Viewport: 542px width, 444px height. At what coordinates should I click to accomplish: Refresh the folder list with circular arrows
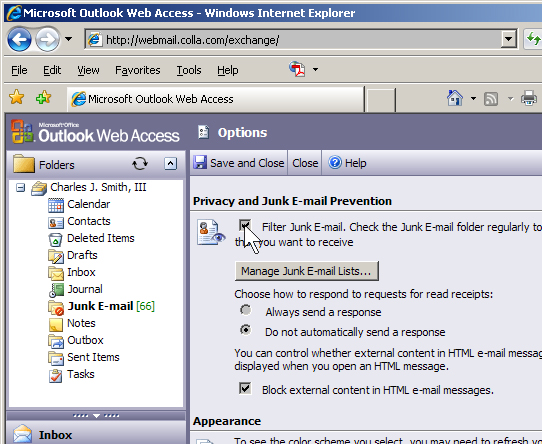pyautogui.click(x=140, y=164)
